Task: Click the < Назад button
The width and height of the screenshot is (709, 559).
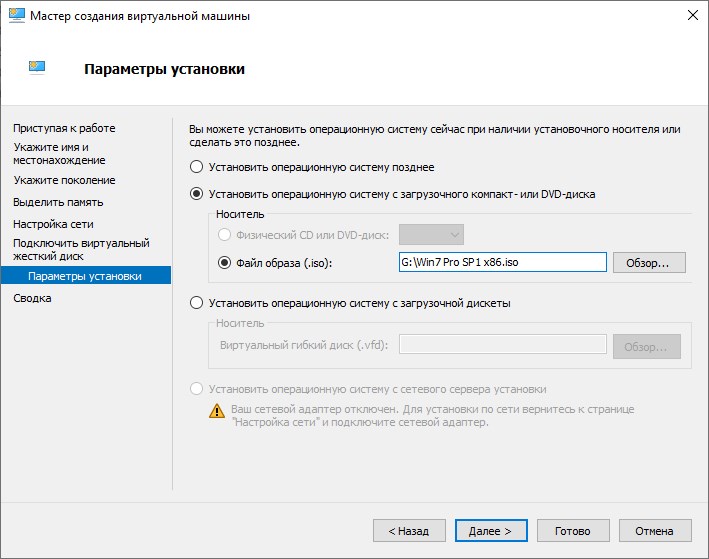Action: [x=409, y=531]
